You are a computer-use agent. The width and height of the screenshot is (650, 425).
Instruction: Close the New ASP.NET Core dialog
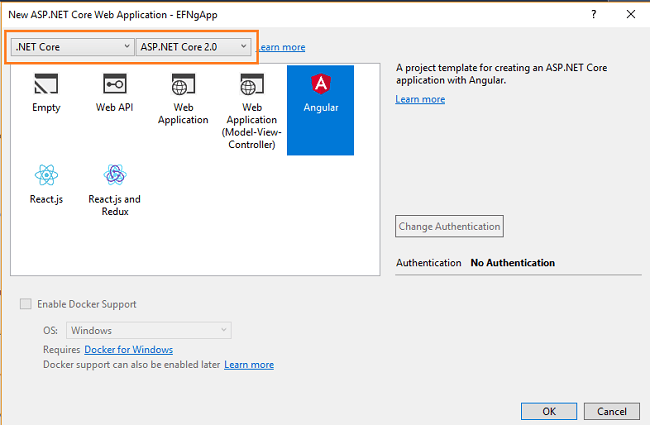[630, 14]
